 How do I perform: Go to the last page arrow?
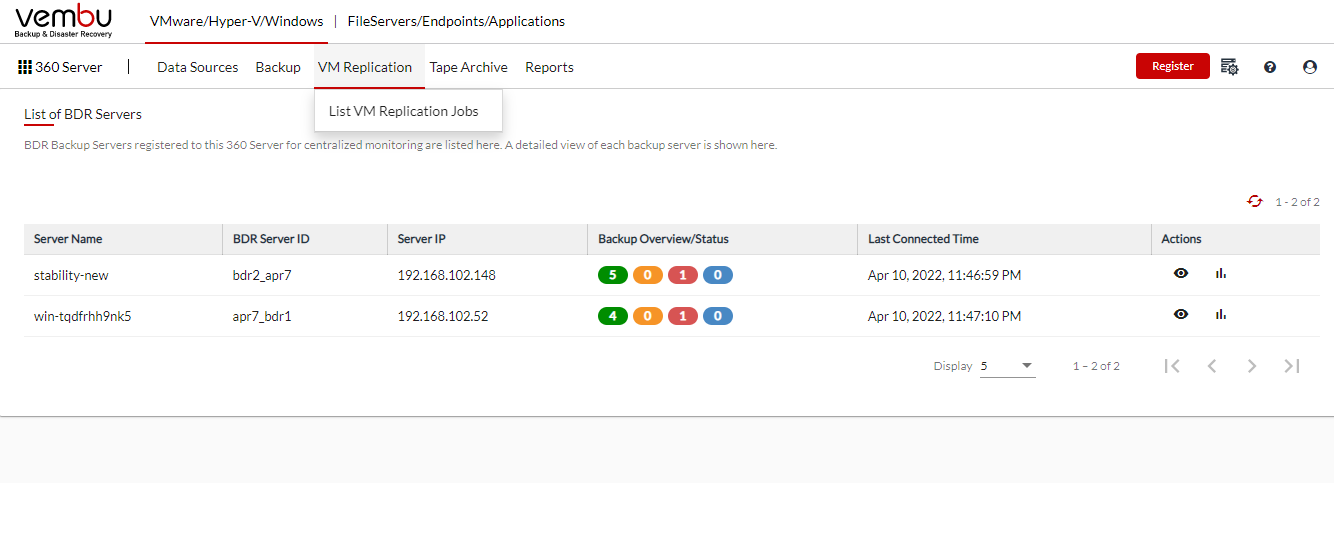[1292, 366]
